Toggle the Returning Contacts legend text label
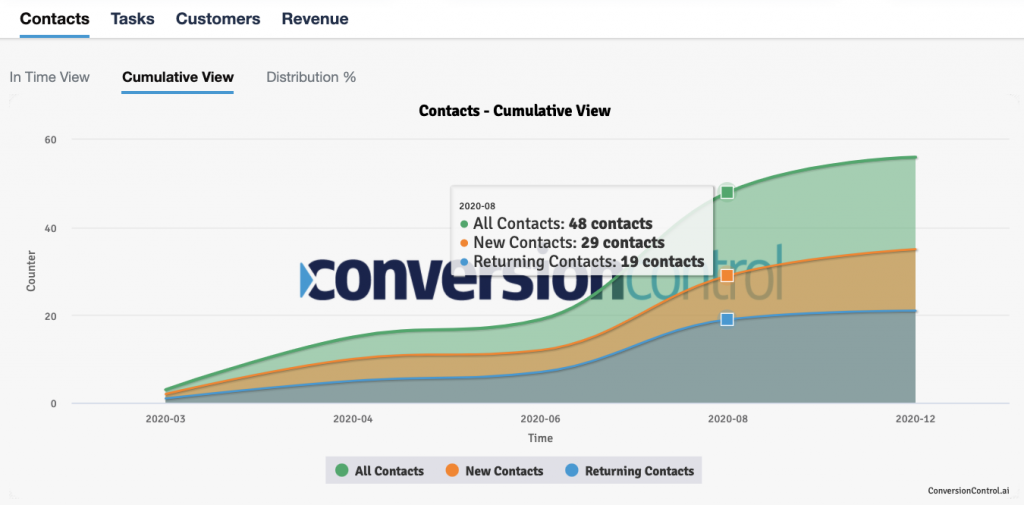 [639, 471]
